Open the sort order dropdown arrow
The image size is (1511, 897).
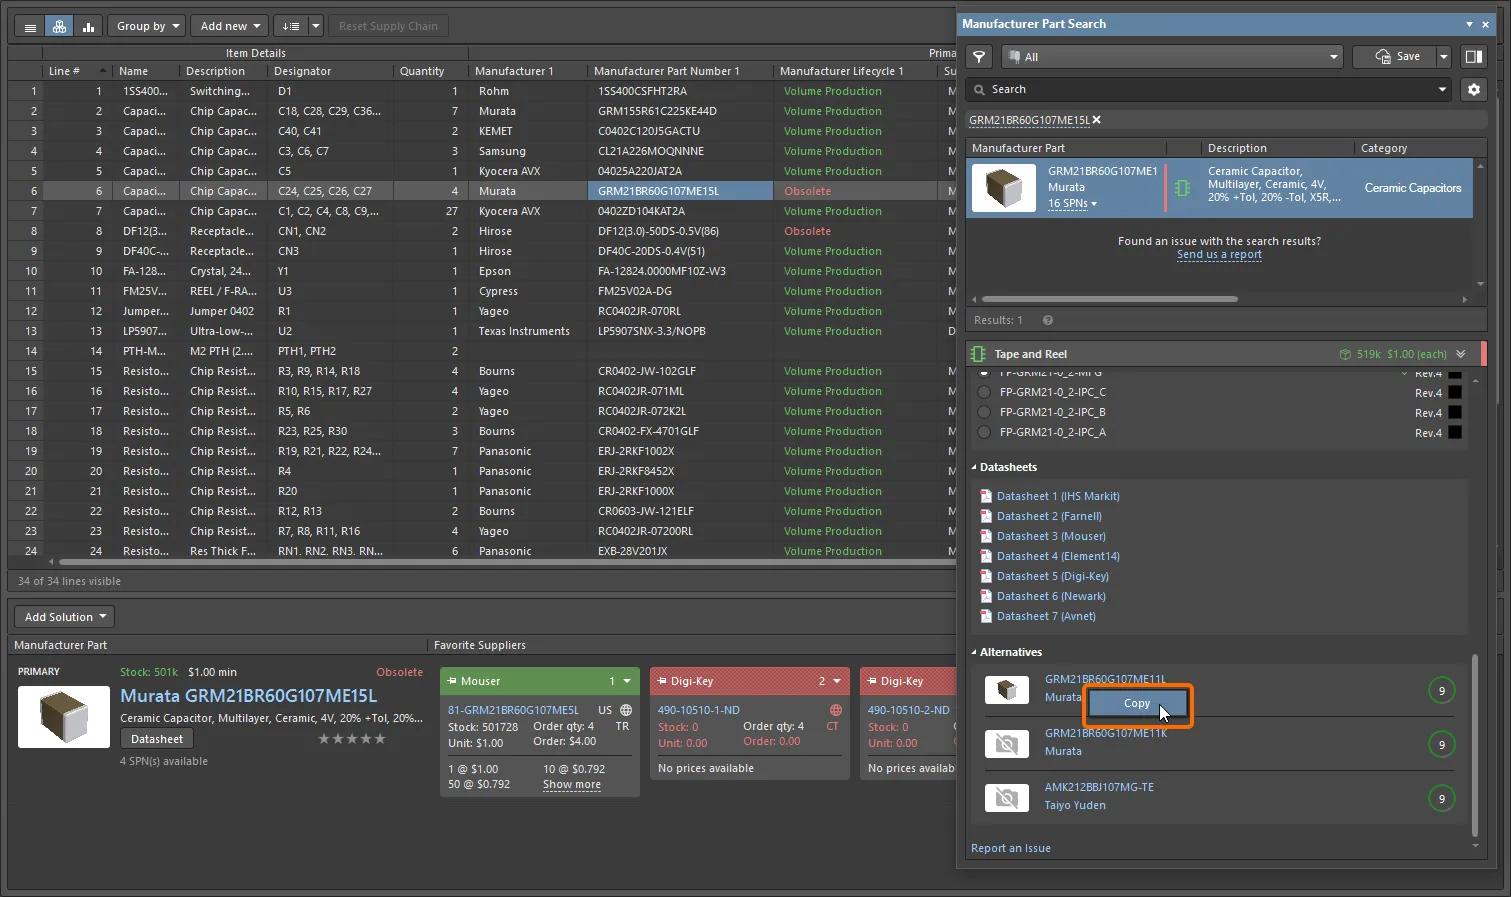316,27
